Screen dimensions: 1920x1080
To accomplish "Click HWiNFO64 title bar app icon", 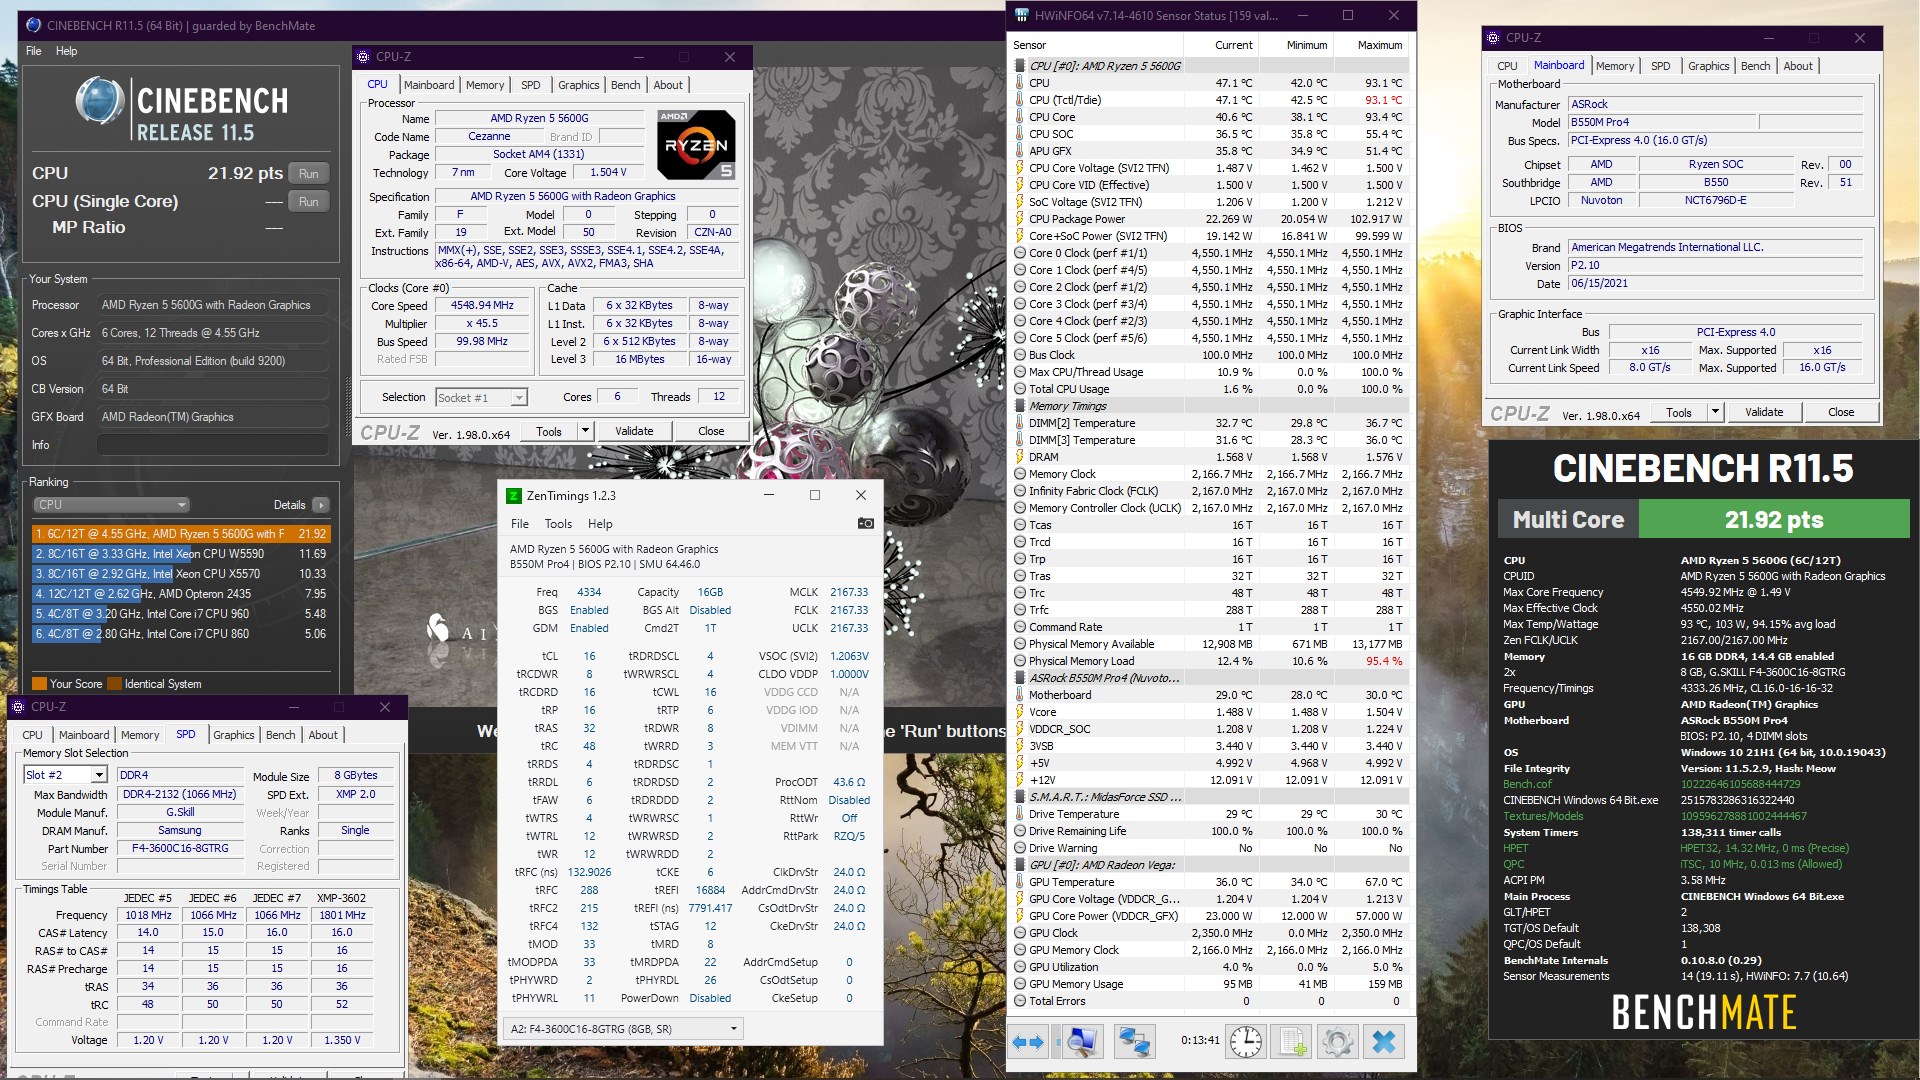I will click(1021, 15).
